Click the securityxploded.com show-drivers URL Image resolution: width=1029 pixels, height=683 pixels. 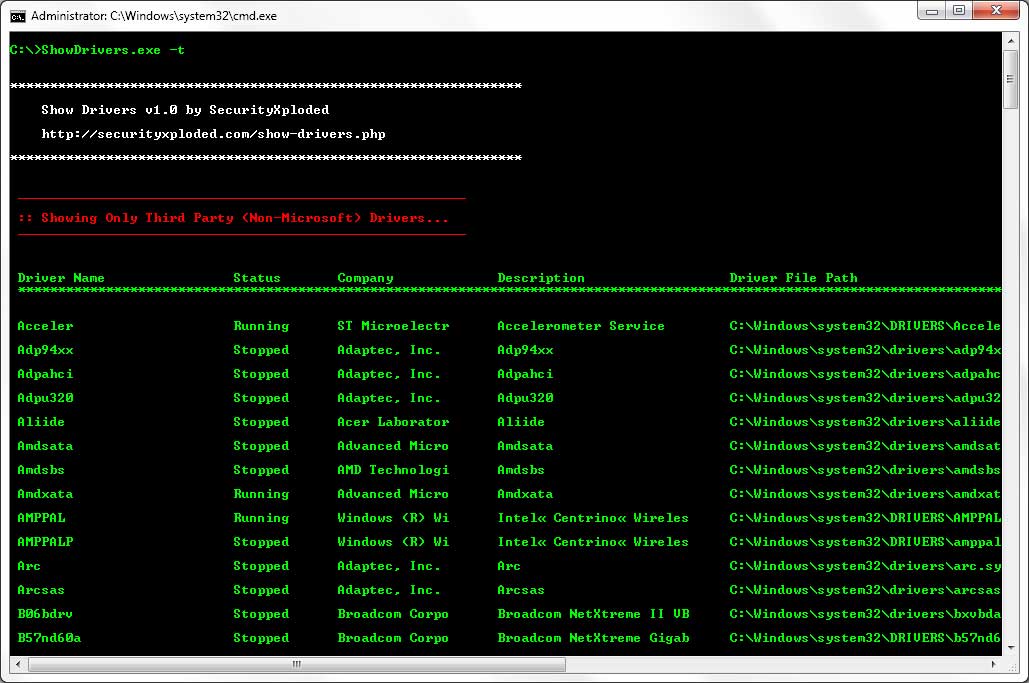point(213,134)
